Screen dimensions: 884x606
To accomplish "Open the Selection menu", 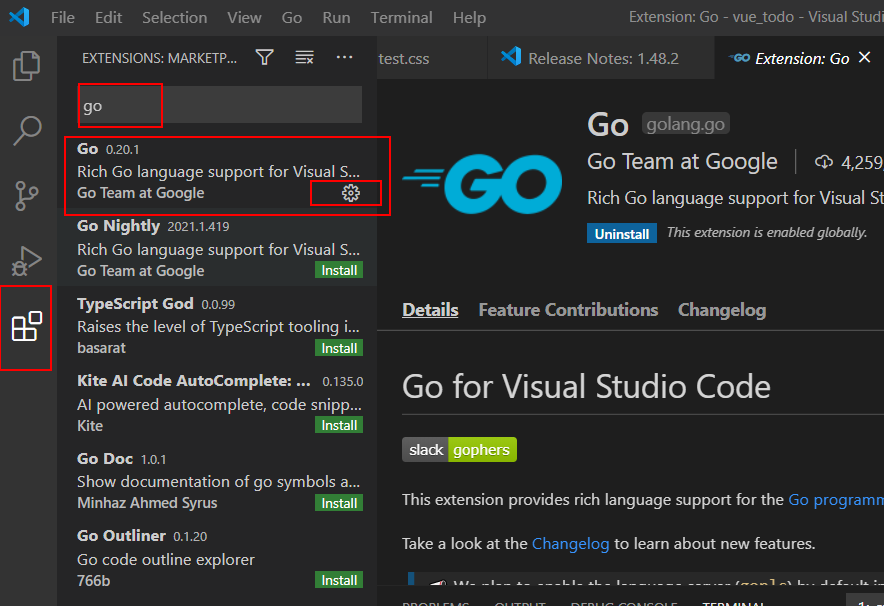I will [x=174, y=17].
